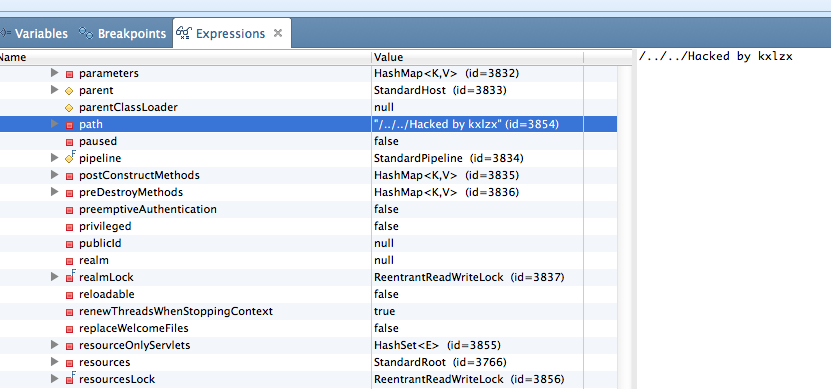Select the reloadable row
Image resolution: width=831 pixels, height=389 pixels.
pos(308,294)
